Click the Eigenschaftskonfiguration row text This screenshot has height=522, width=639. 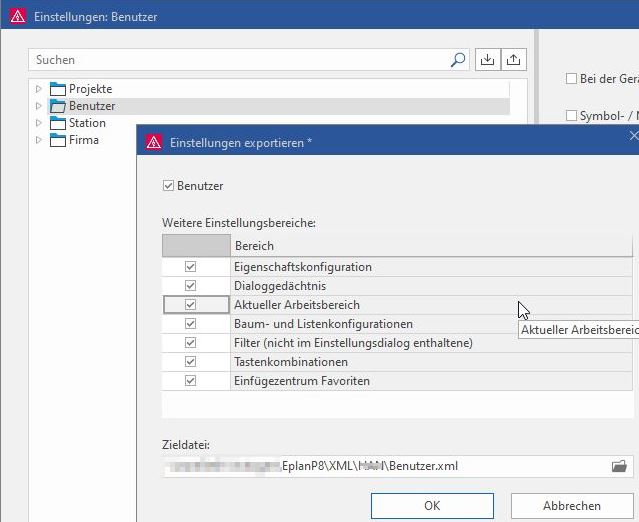click(x=303, y=267)
